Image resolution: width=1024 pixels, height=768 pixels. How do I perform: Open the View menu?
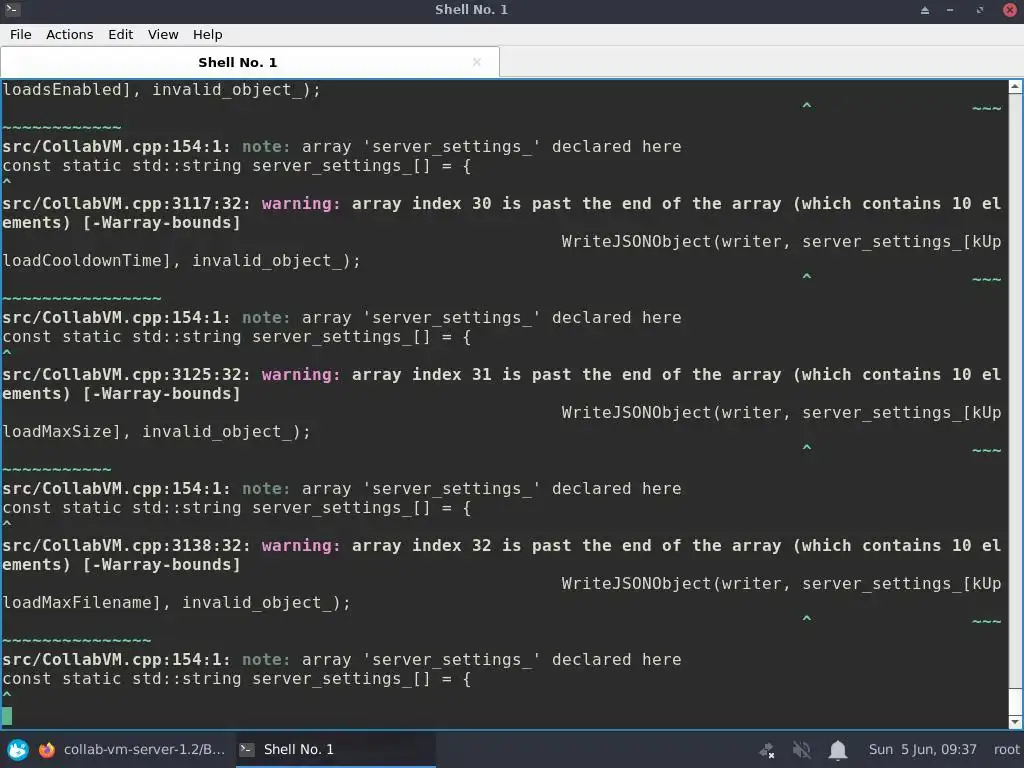[x=163, y=35]
